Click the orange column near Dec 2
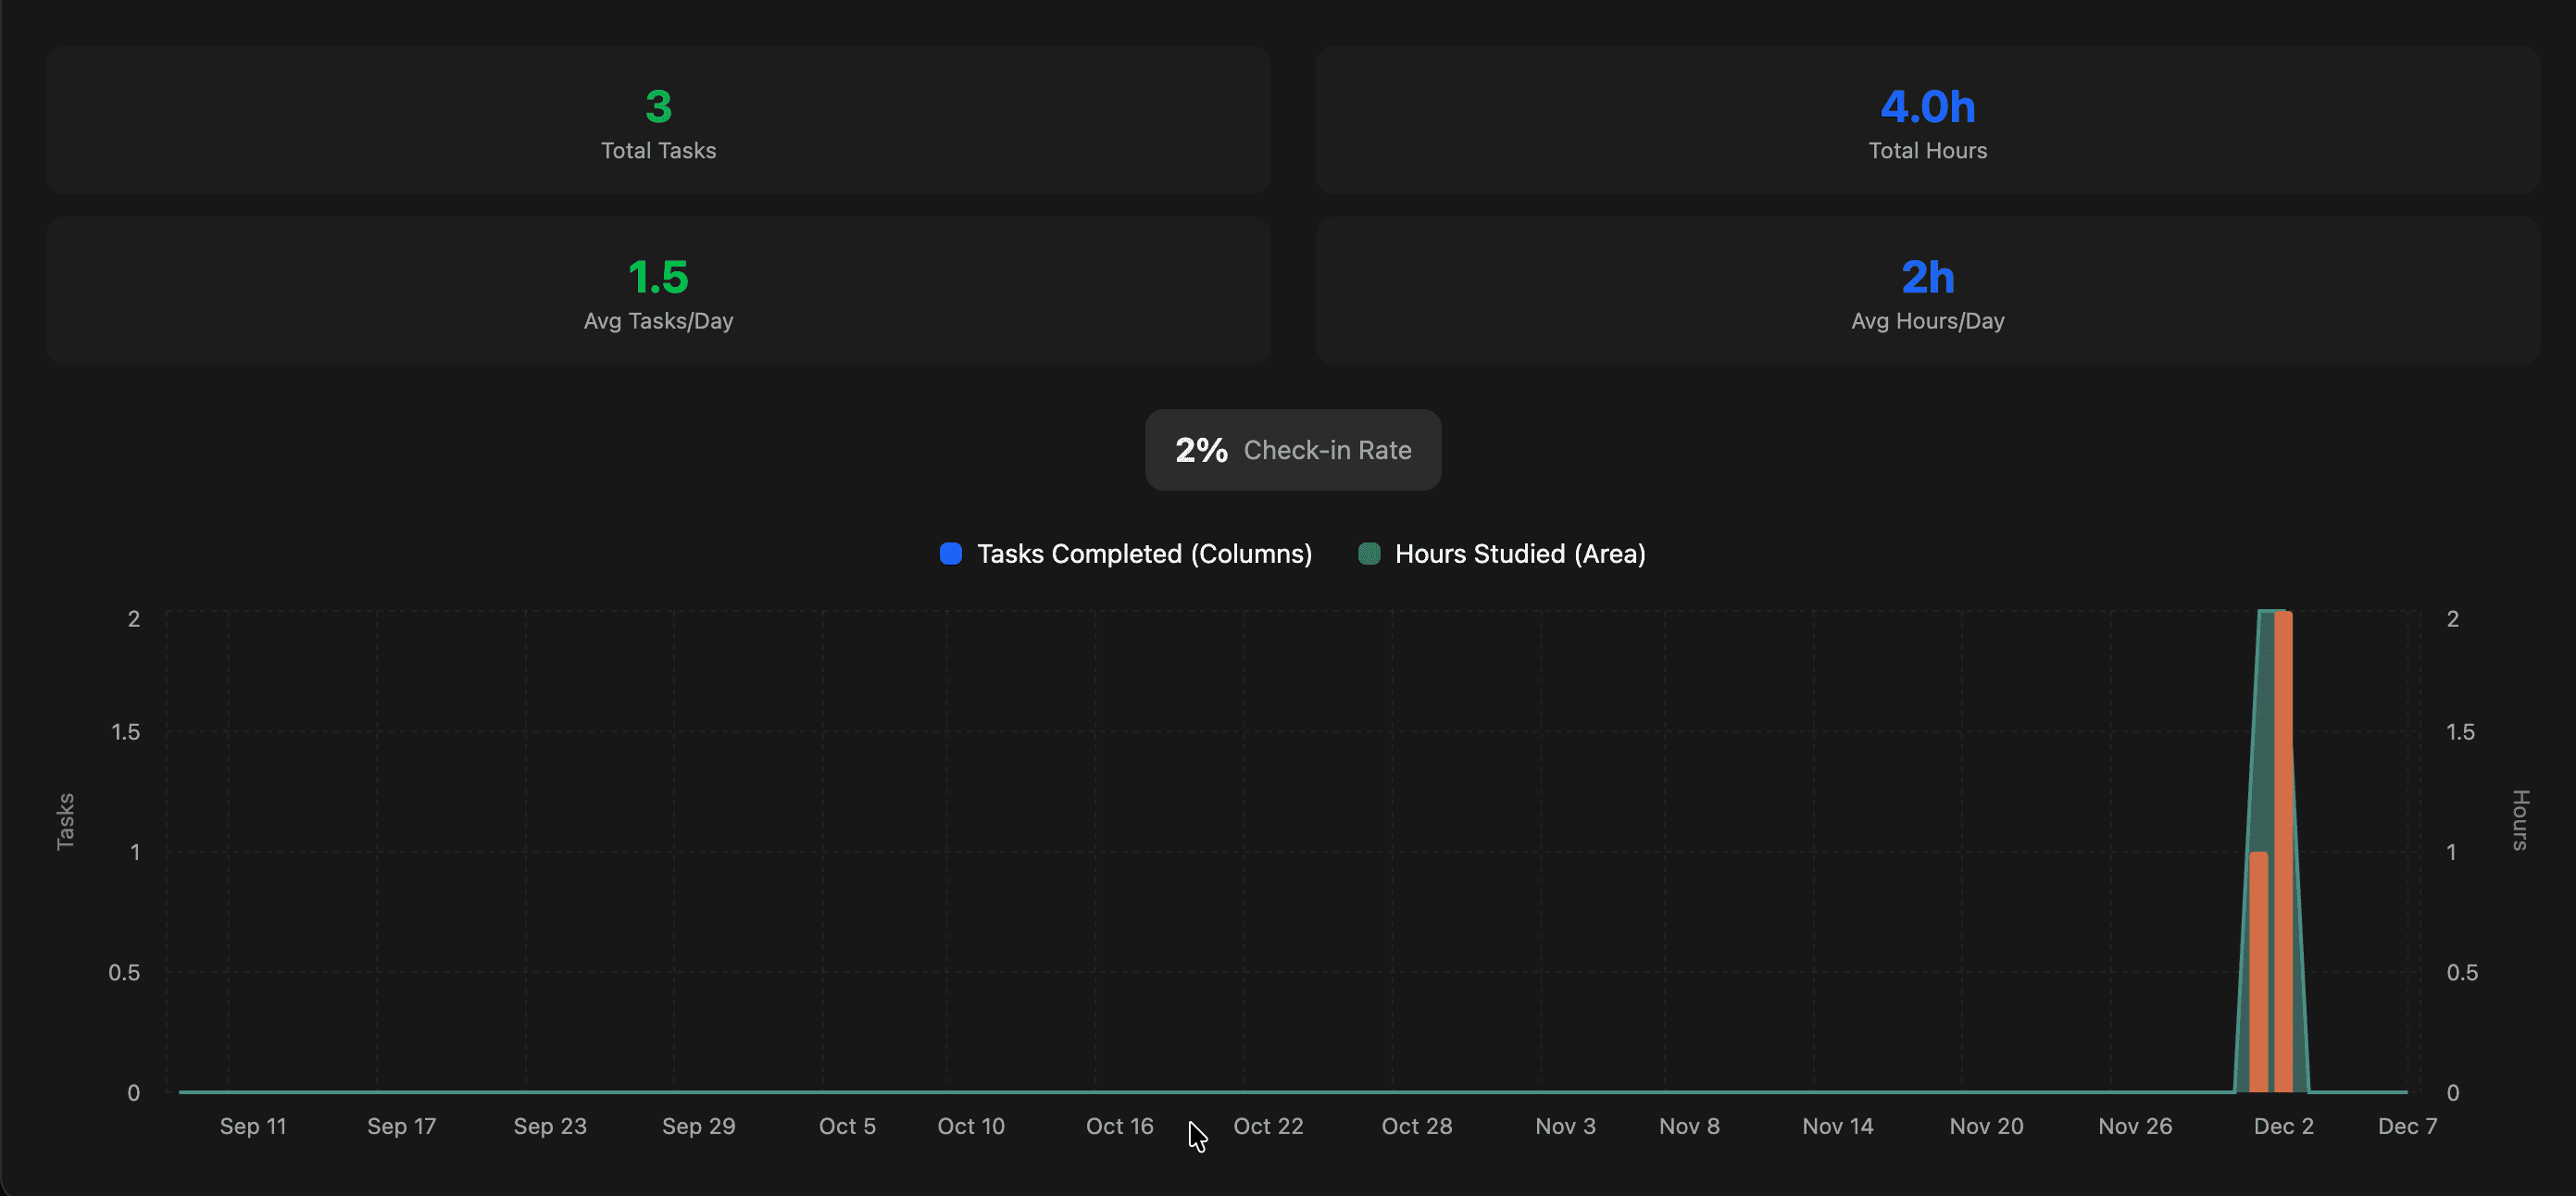Image resolution: width=2576 pixels, height=1196 pixels. coord(2283,900)
